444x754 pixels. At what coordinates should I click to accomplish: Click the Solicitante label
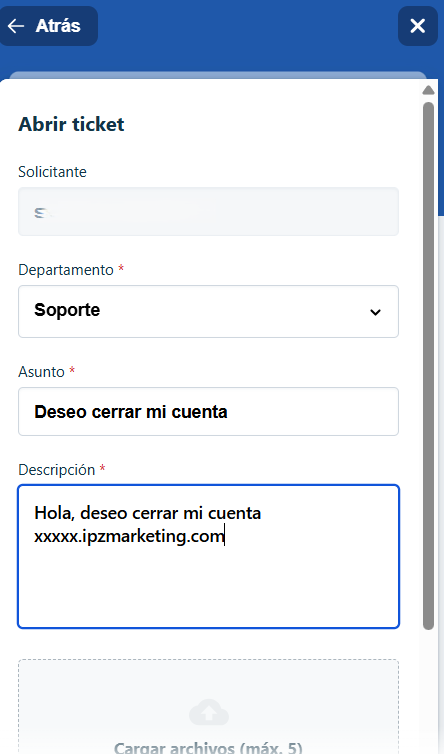point(52,172)
